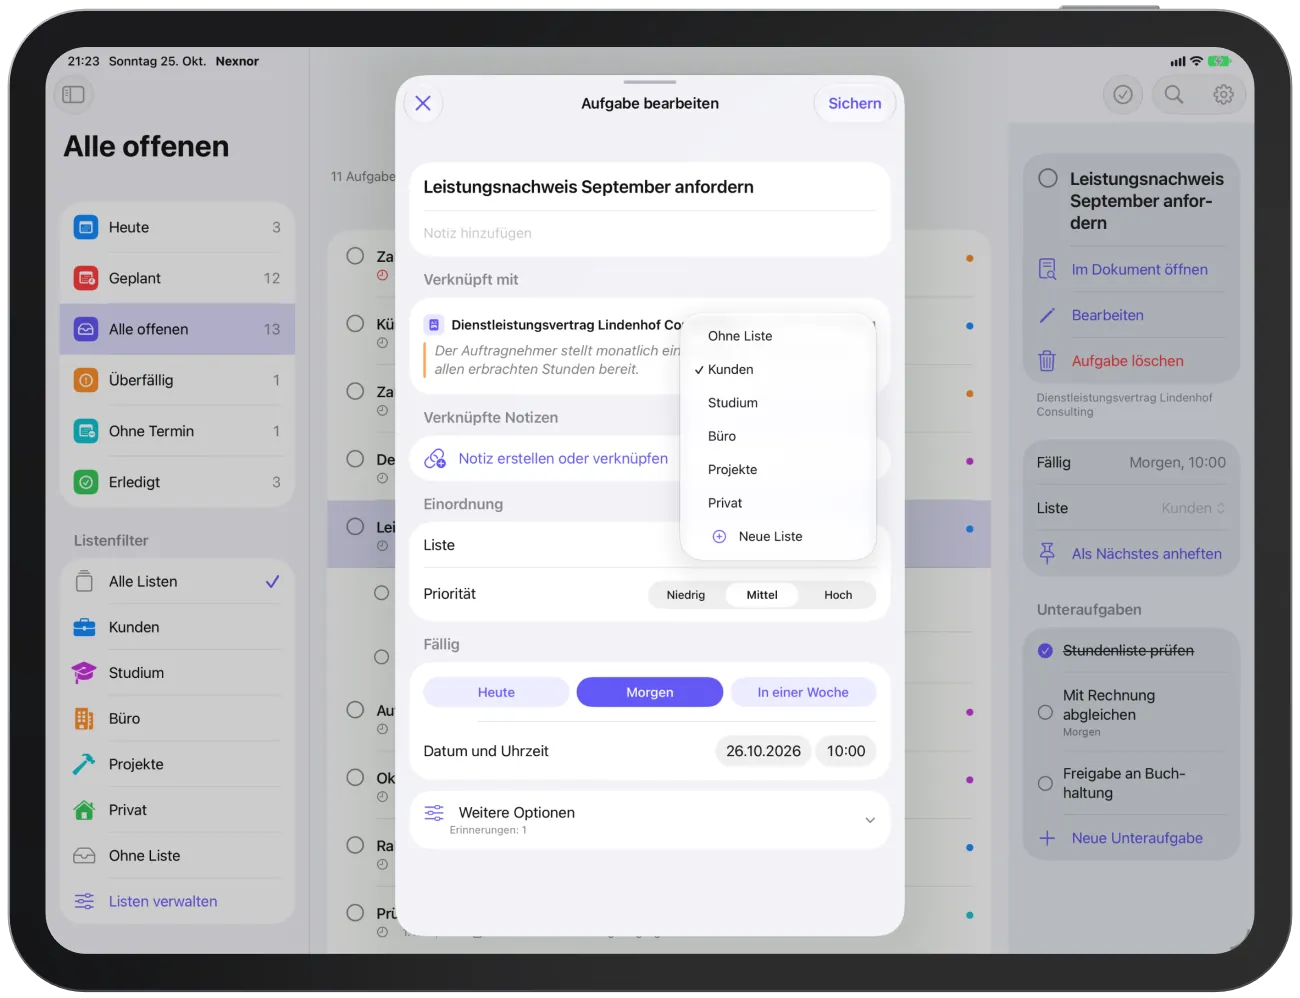
Task: Open the Heute smart list
Action: (177, 227)
